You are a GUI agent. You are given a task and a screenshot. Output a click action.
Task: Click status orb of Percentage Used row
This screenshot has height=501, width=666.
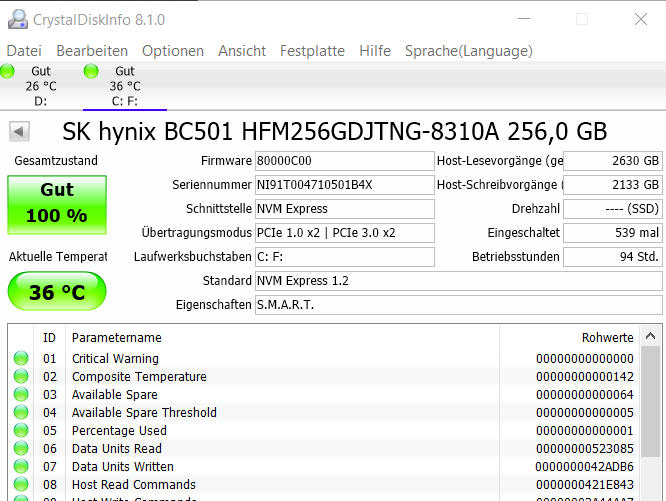click(x=21, y=430)
